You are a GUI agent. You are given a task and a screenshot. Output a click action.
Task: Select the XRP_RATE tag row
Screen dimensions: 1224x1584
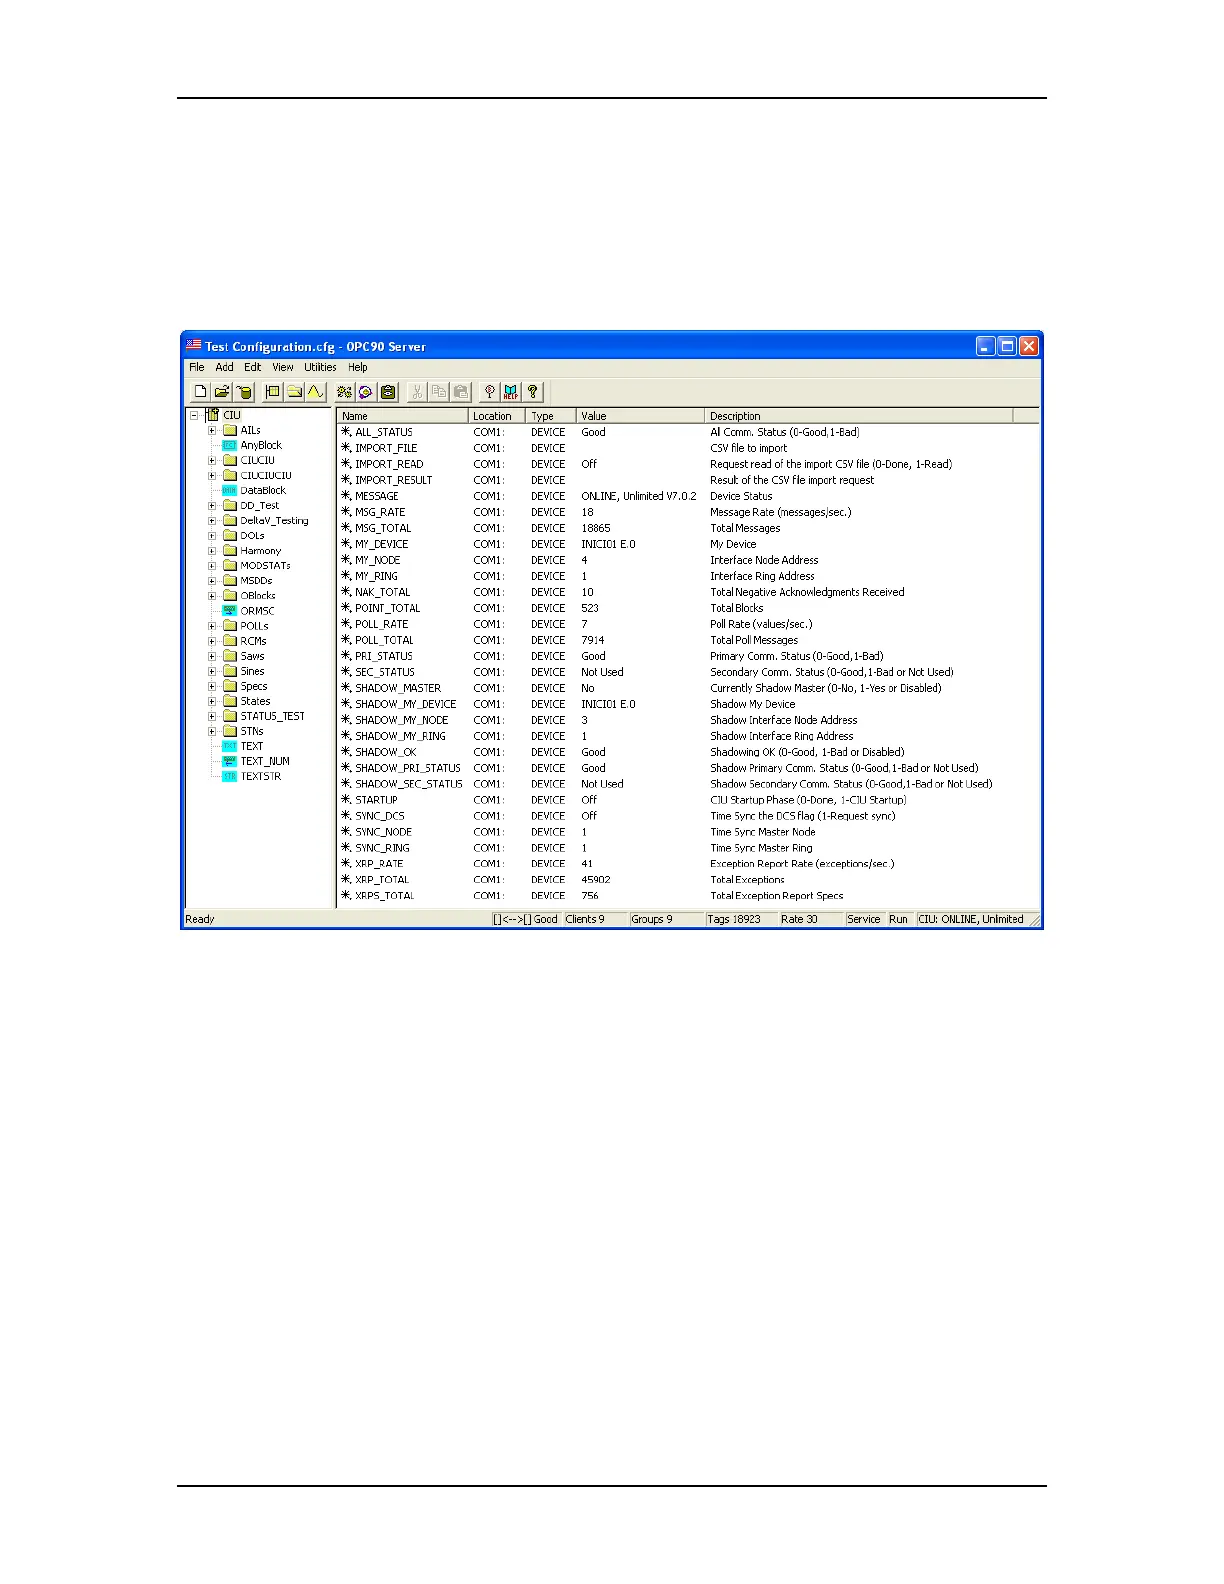(688, 864)
